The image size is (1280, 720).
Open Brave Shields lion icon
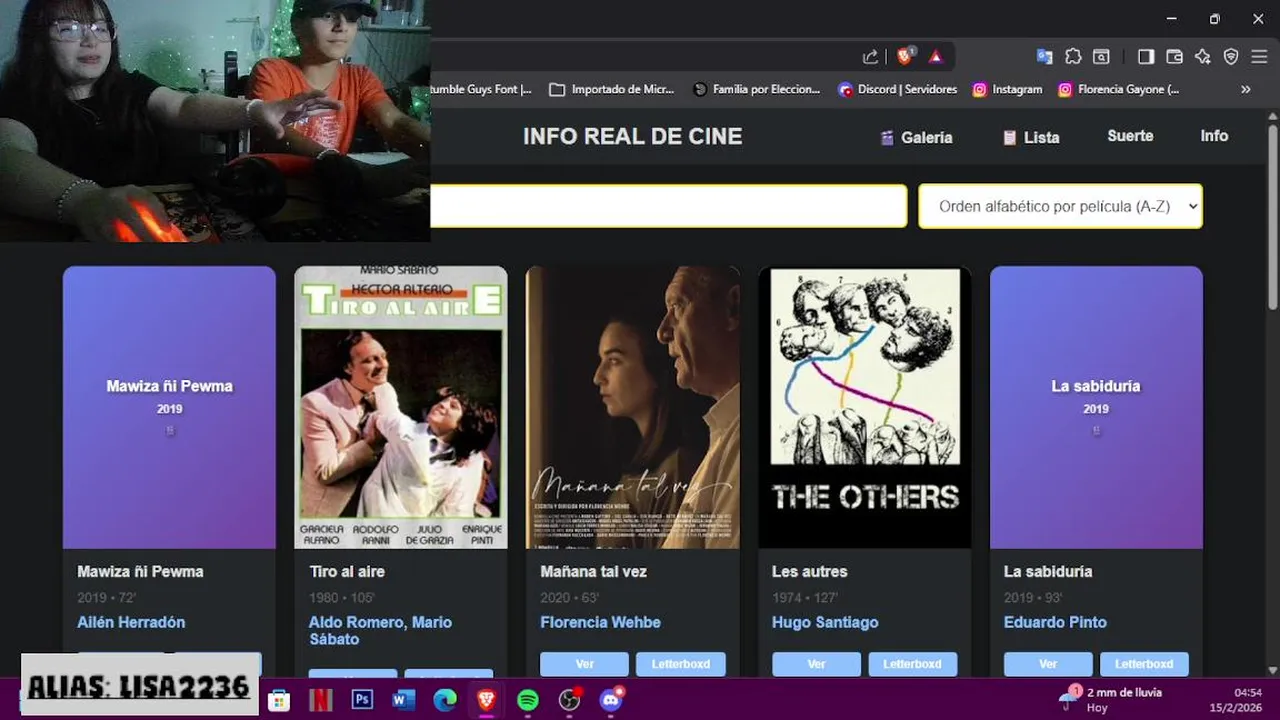click(905, 57)
